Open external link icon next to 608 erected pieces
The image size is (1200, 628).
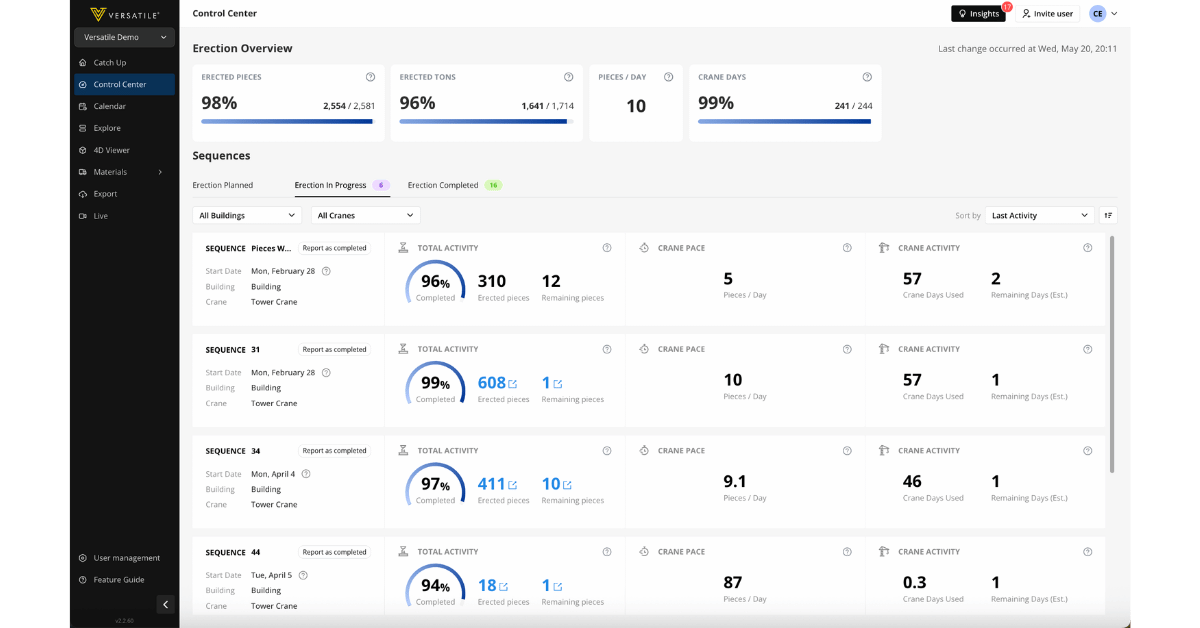(x=513, y=384)
